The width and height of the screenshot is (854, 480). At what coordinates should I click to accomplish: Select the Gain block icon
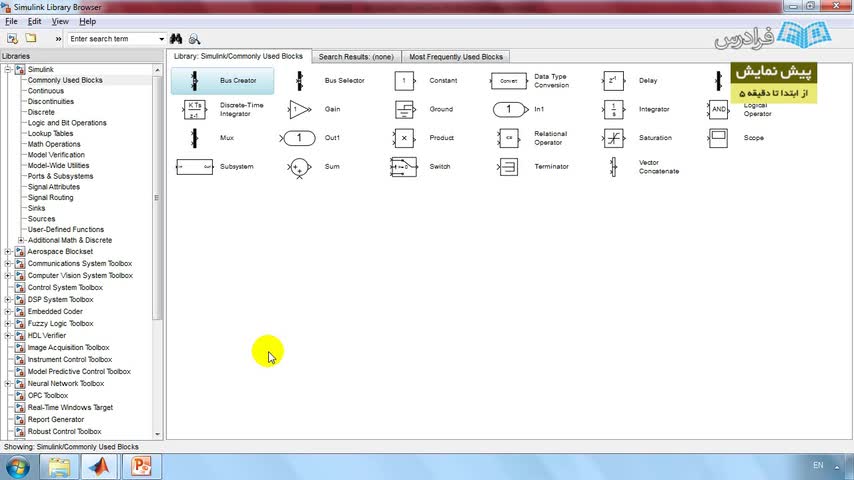[299, 110]
